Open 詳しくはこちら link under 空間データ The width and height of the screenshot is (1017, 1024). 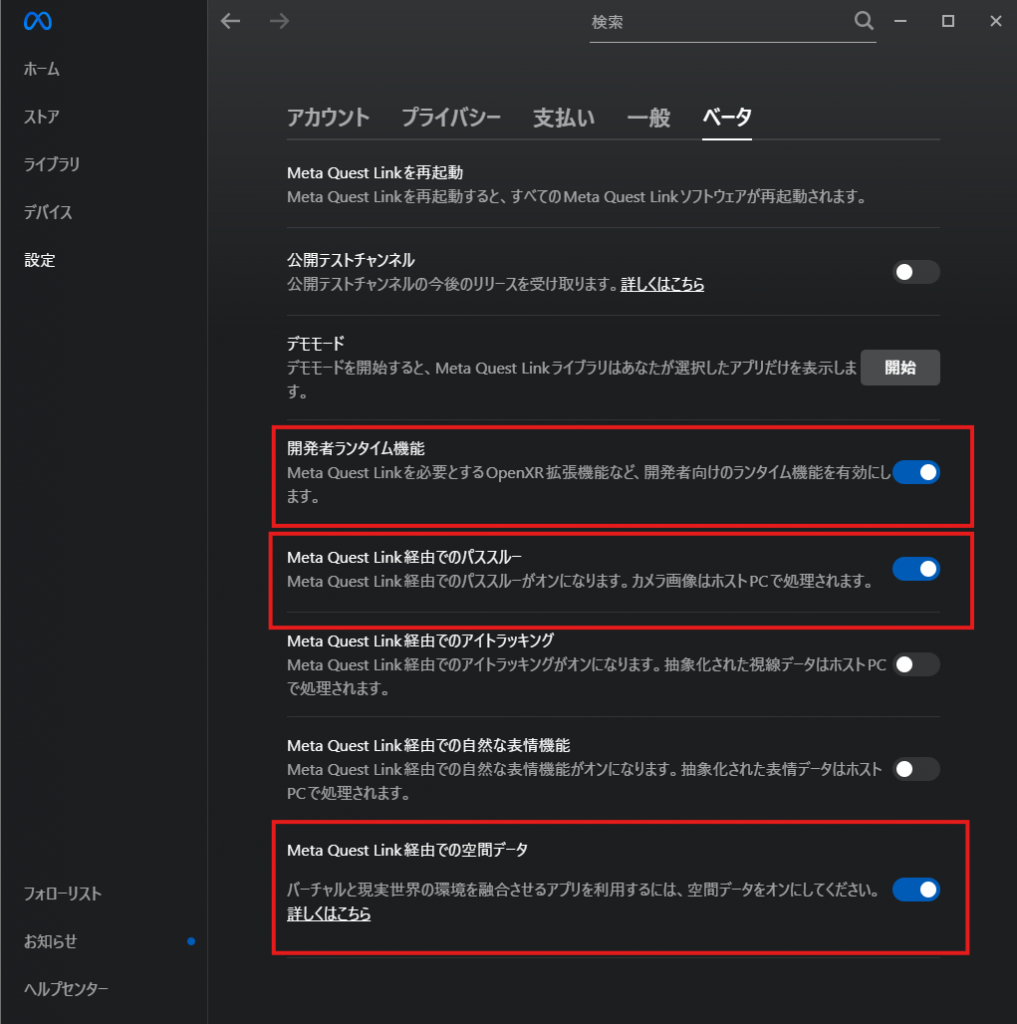pyautogui.click(x=328, y=914)
